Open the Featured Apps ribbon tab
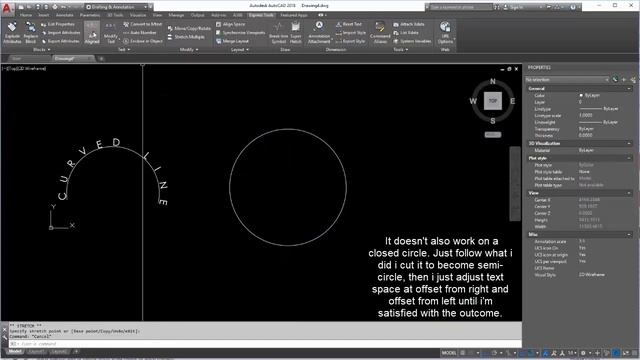The width and height of the screenshot is (640, 360). coord(294,15)
